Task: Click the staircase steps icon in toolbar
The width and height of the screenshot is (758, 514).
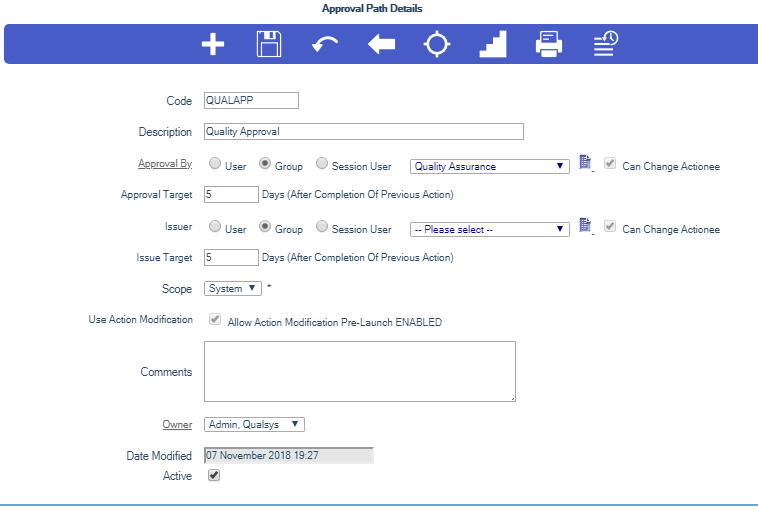Action: point(493,45)
